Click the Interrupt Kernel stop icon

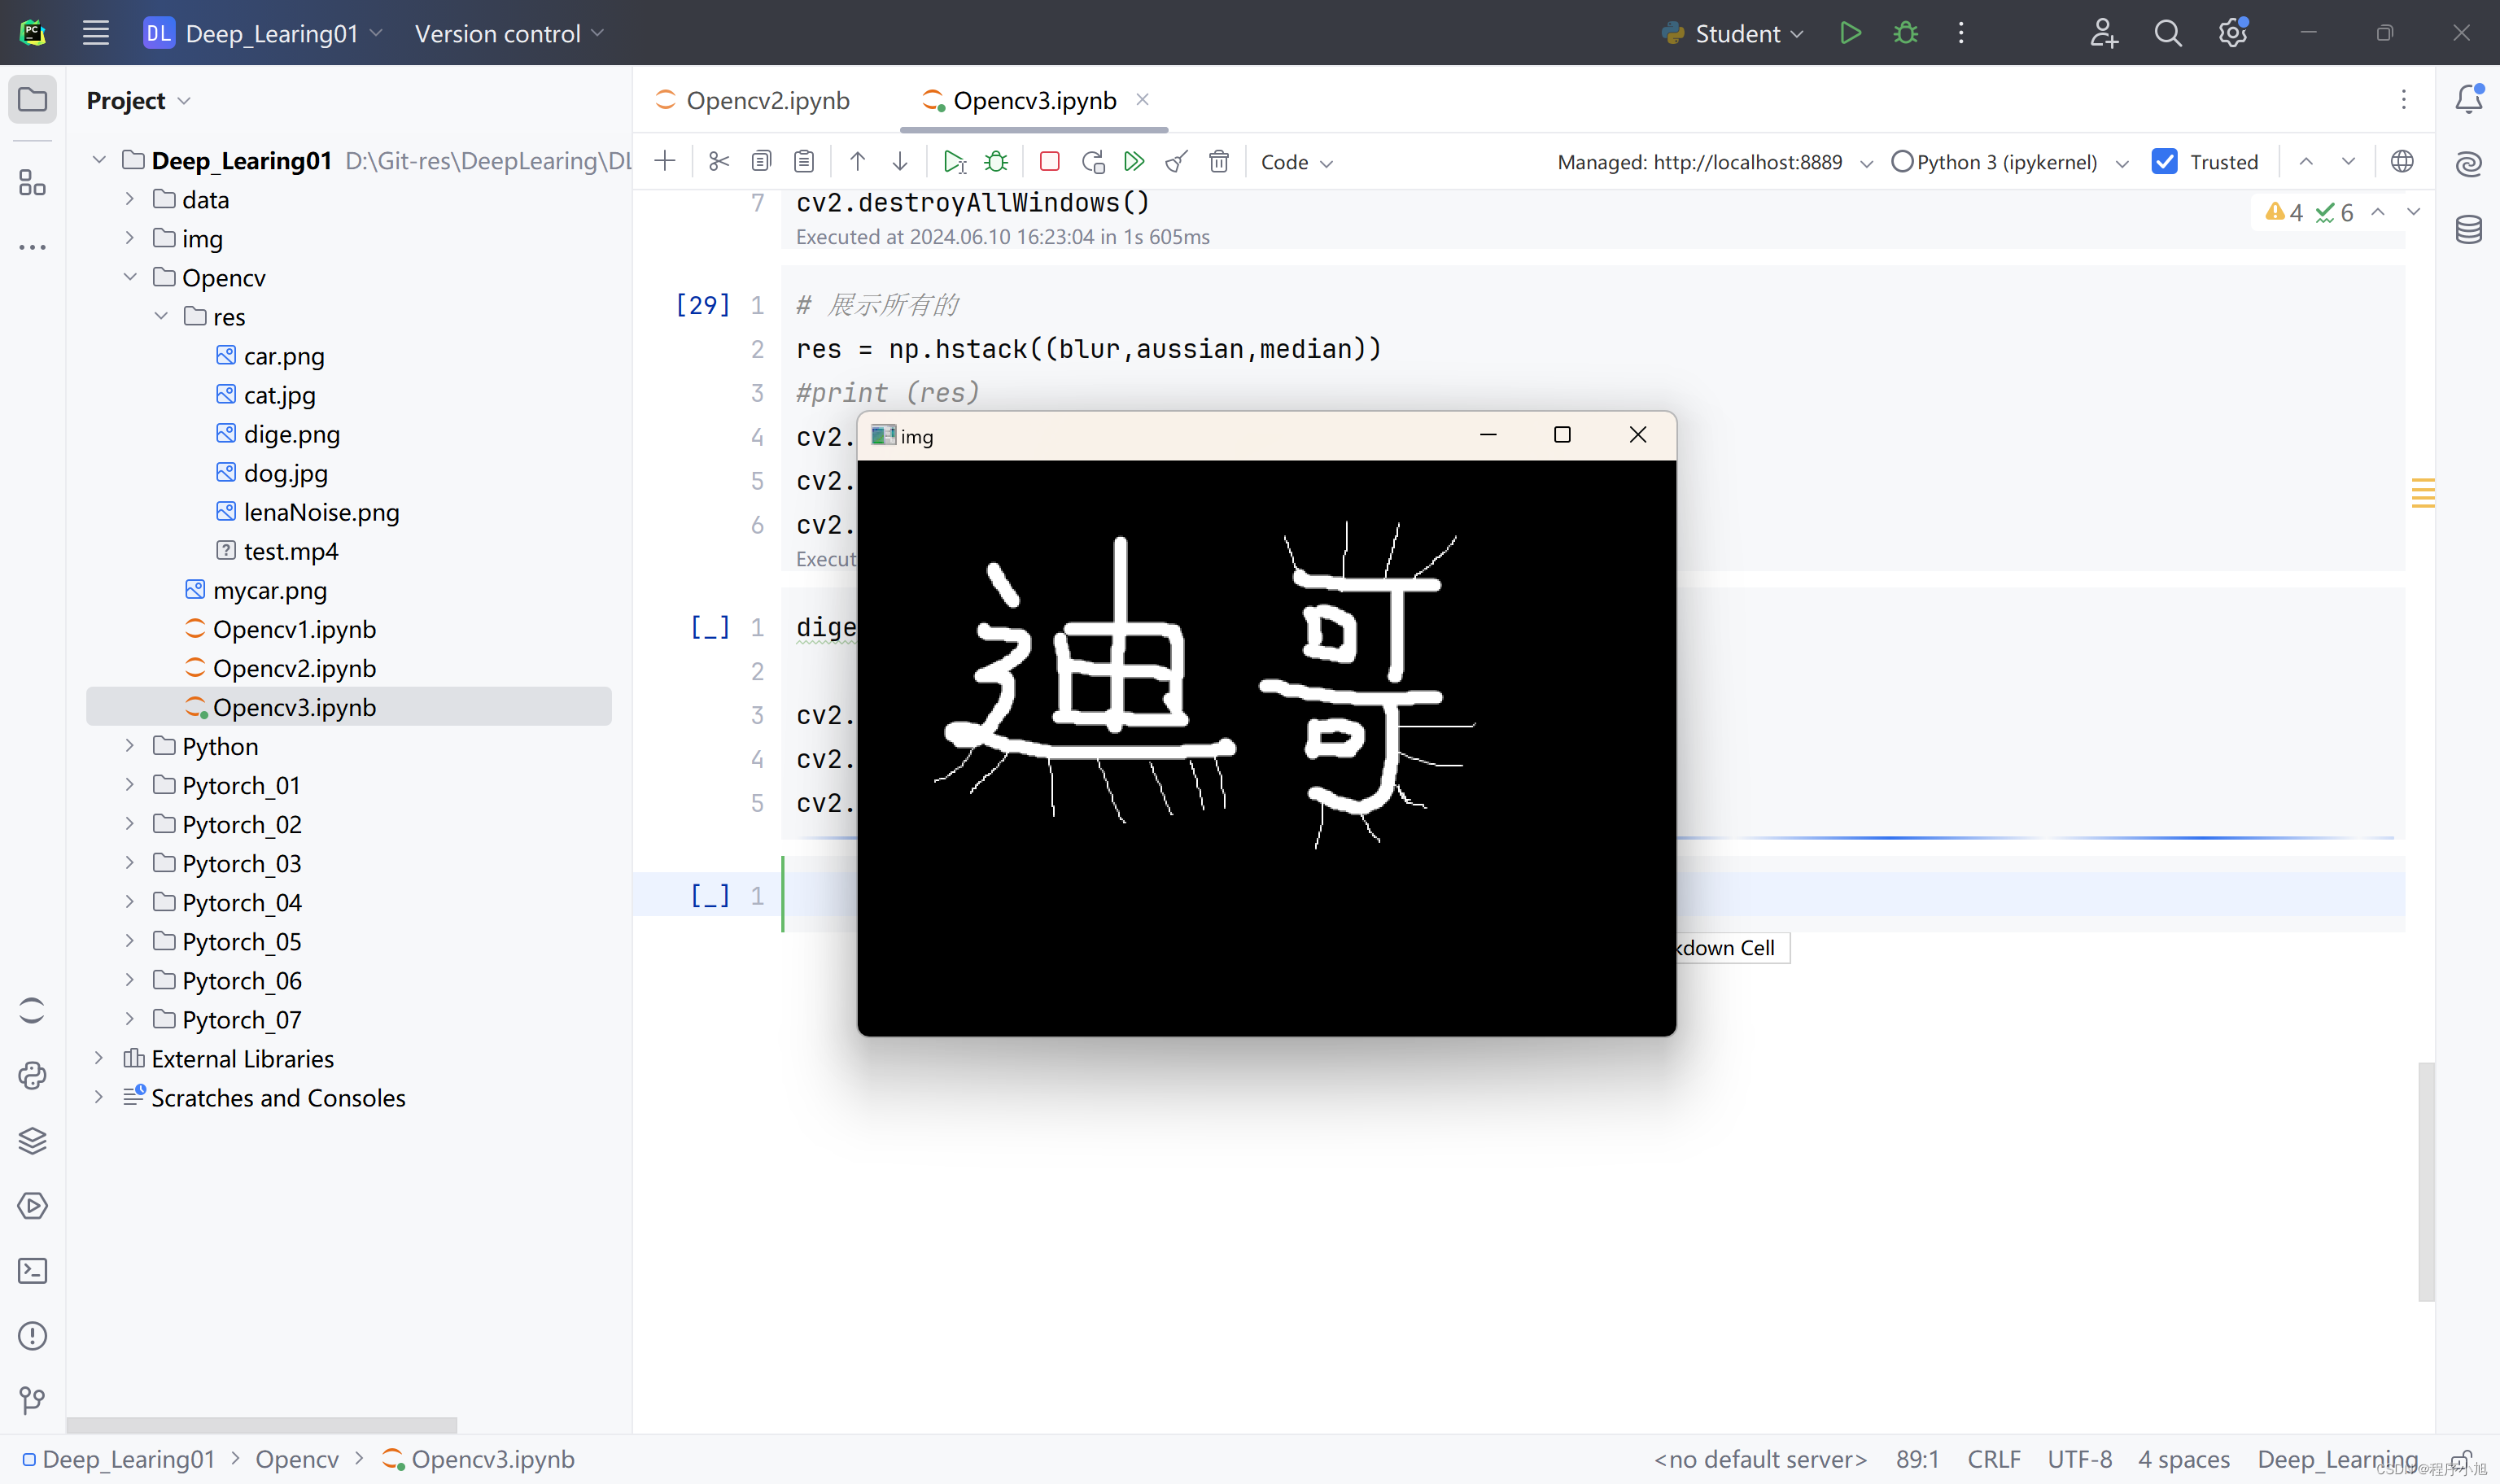click(x=1049, y=162)
